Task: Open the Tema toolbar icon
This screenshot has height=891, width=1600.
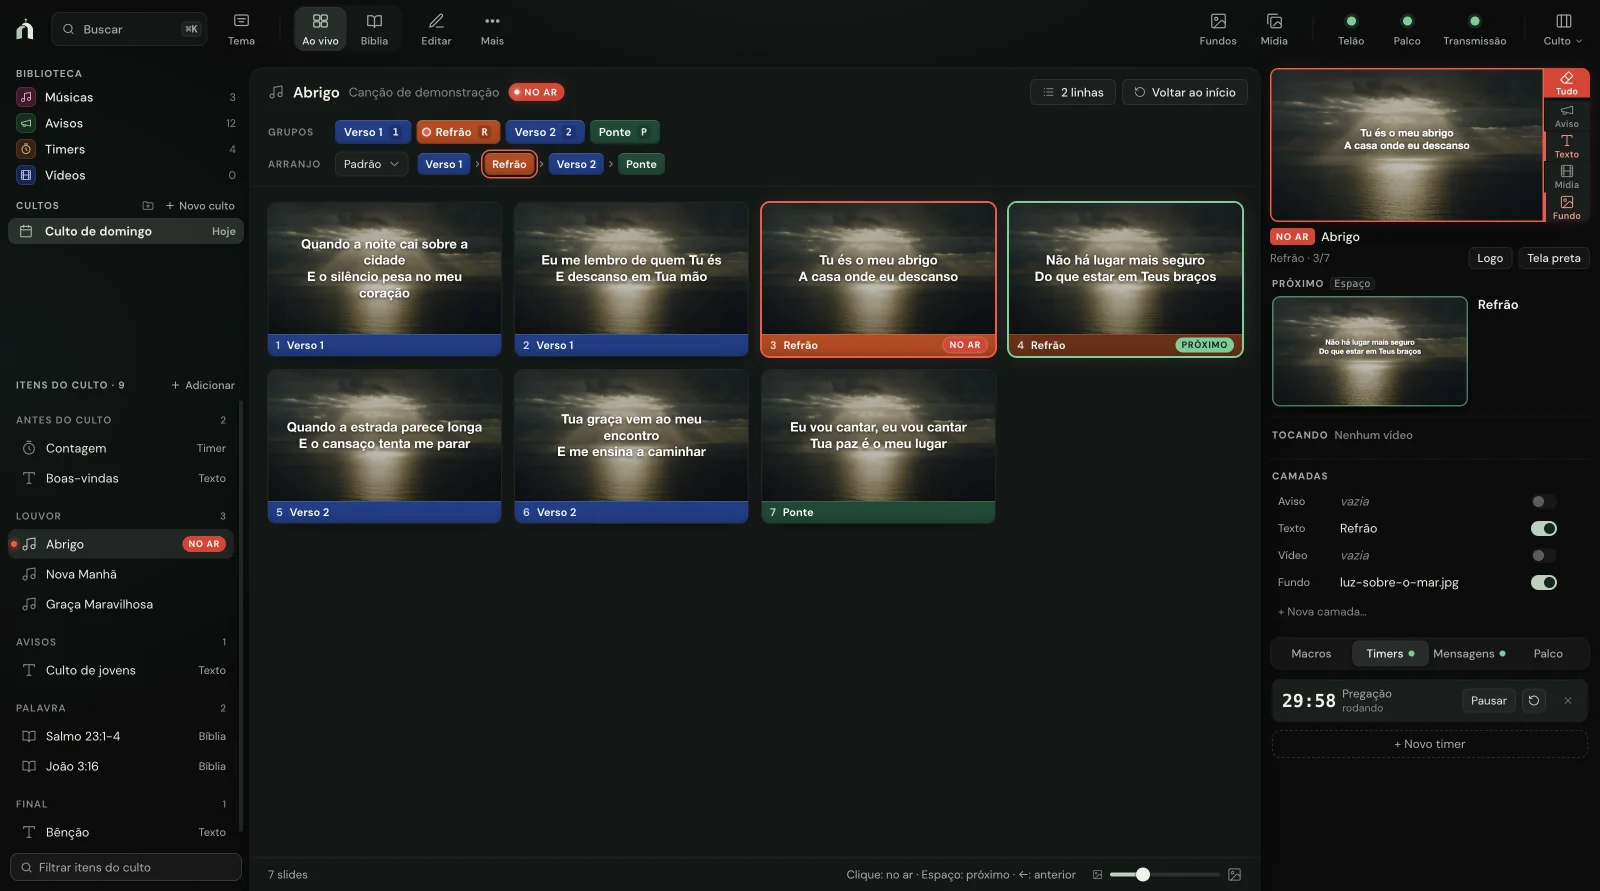Action: [241, 29]
